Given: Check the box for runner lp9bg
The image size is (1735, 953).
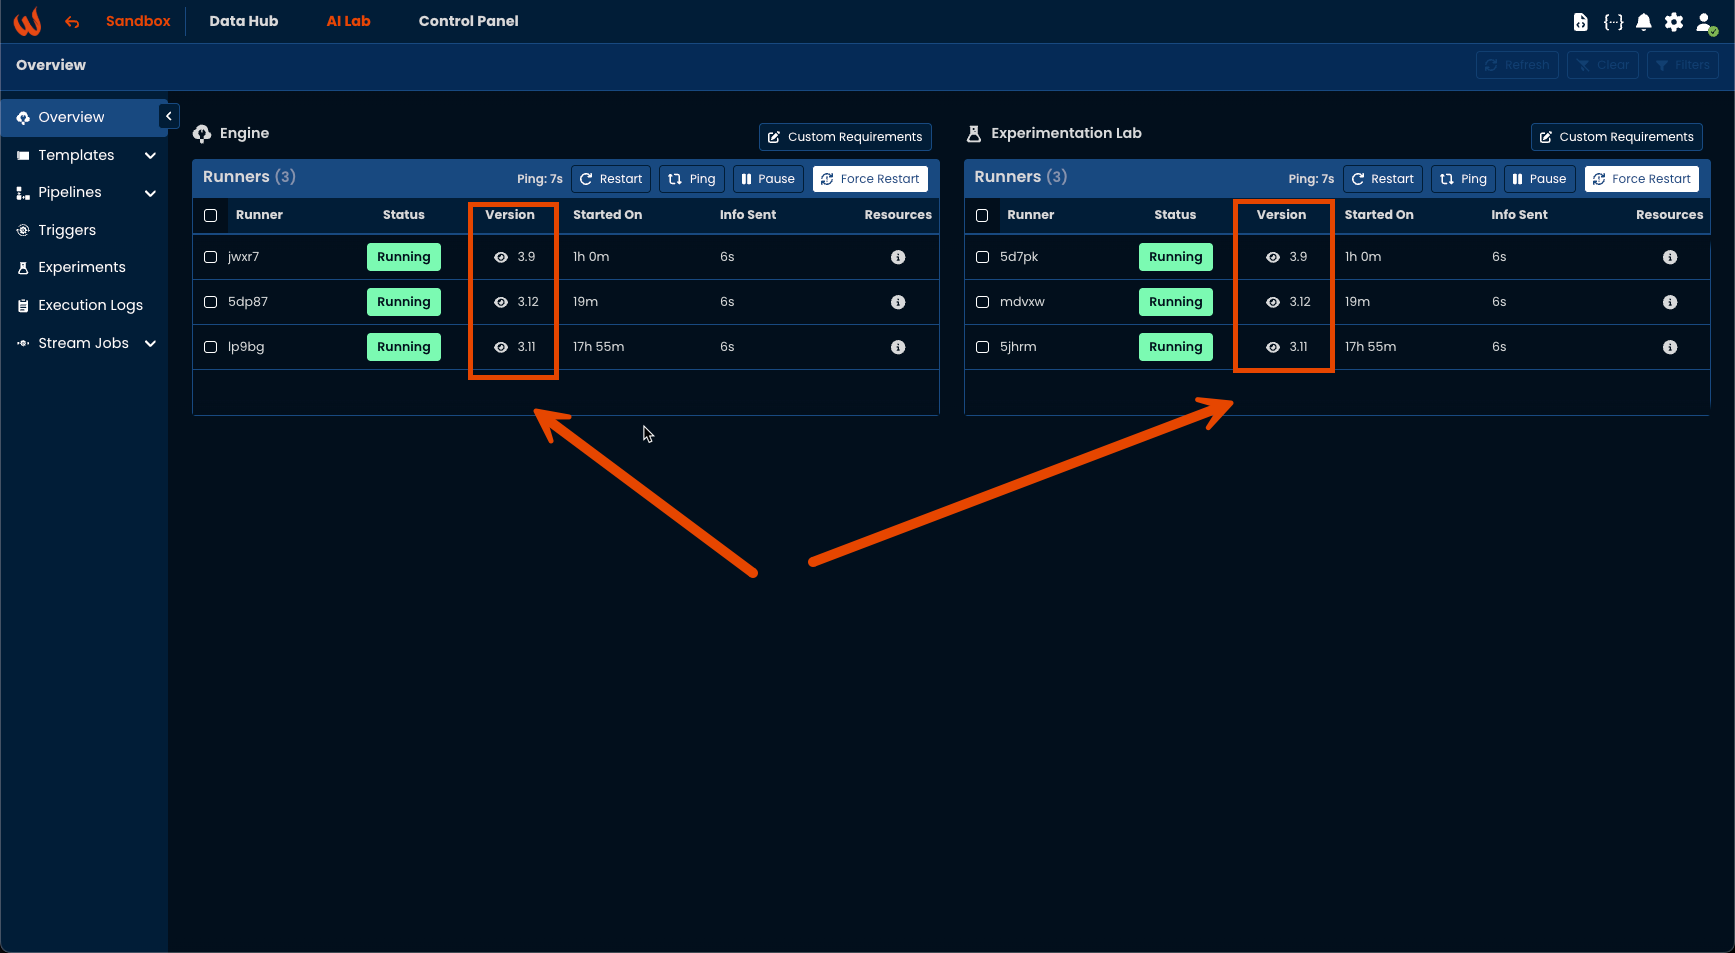Looking at the screenshot, I should click(x=210, y=347).
